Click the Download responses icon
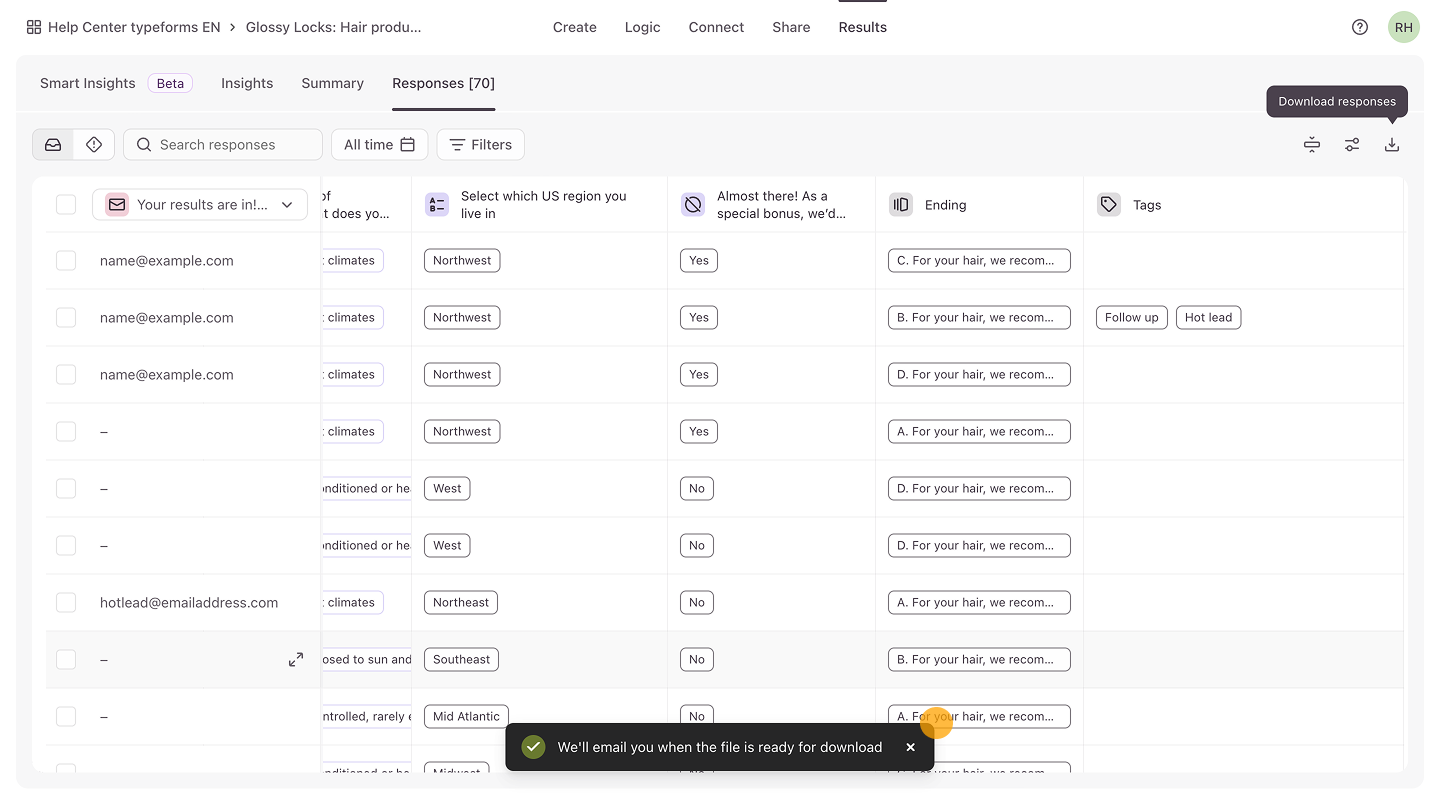 click(1392, 145)
